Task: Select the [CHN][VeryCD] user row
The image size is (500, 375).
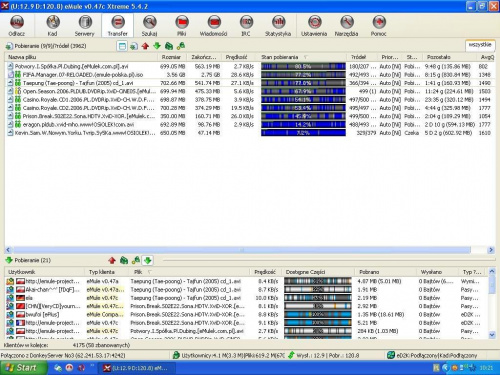Action: [247, 306]
